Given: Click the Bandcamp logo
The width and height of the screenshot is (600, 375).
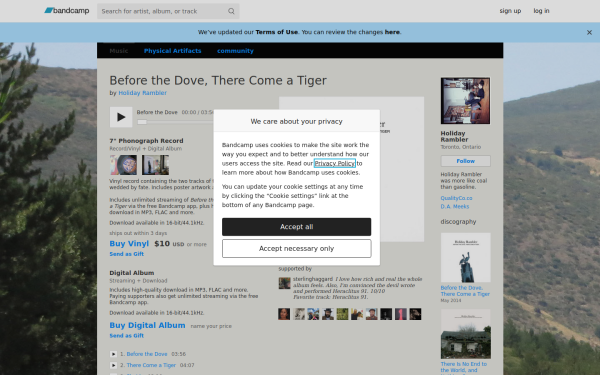Looking at the screenshot, I should coord(67,11).
